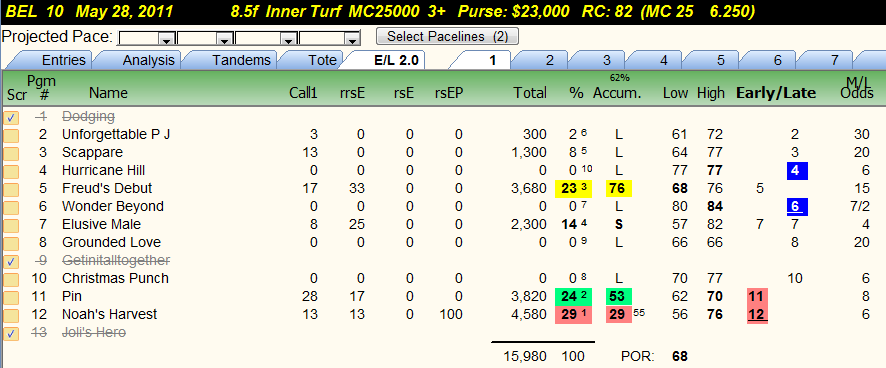Image resolution: width=886 pixels, height=368 pixels.
Task: Click the Early/Late column header
Action: 776,93
